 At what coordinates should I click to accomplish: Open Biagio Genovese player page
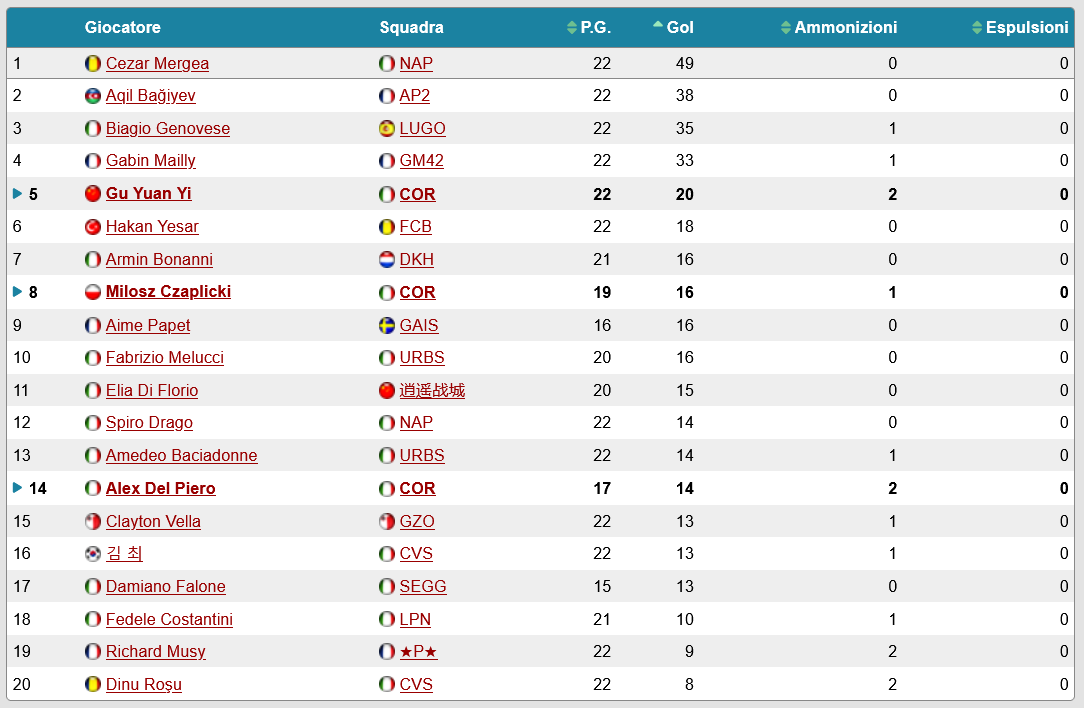point(168,129)
